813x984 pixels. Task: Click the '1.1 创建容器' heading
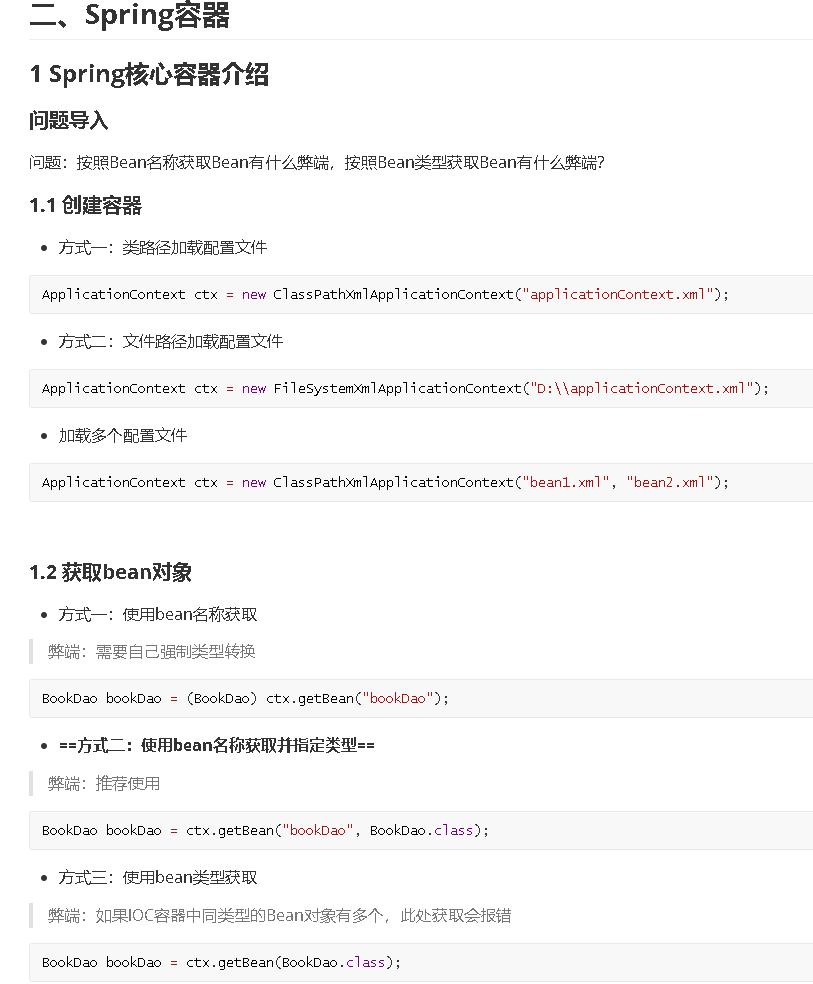coord(85,205)
